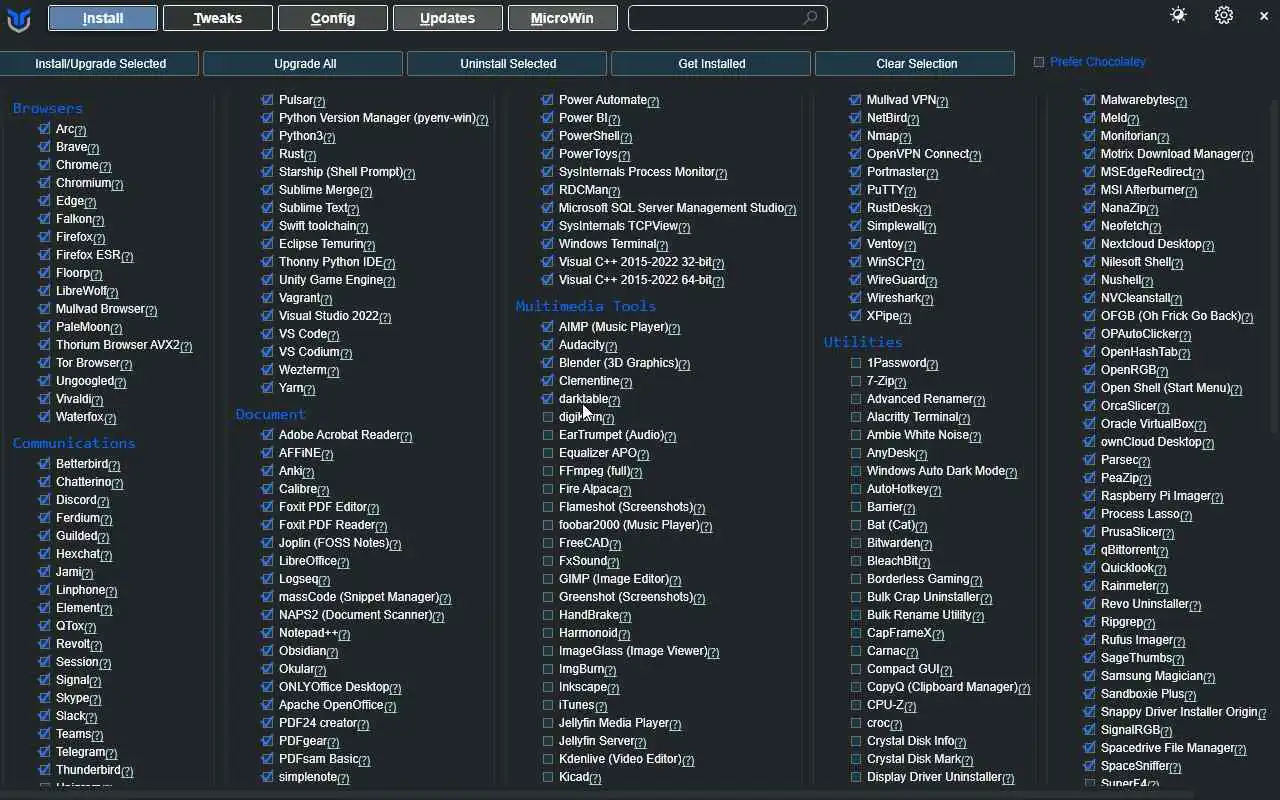The image size is (1280, 800).
Task: Click the Kdenlive (Video Editor) label
Action: pyautogui.click(x=620, y=759)
